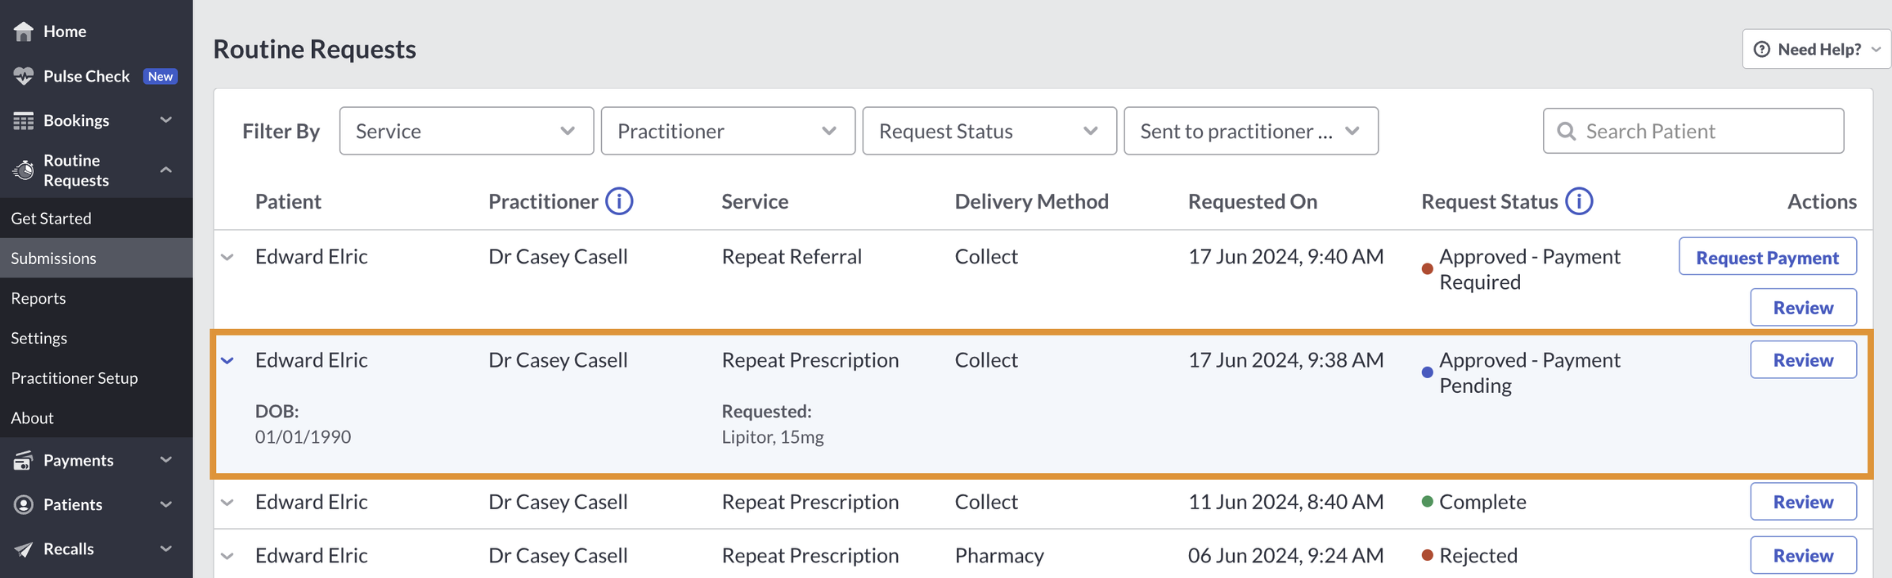Expand the Repeat Referral request row chevron
The width and height of the screenshot is (1892, 578).
tap(227, 258)
